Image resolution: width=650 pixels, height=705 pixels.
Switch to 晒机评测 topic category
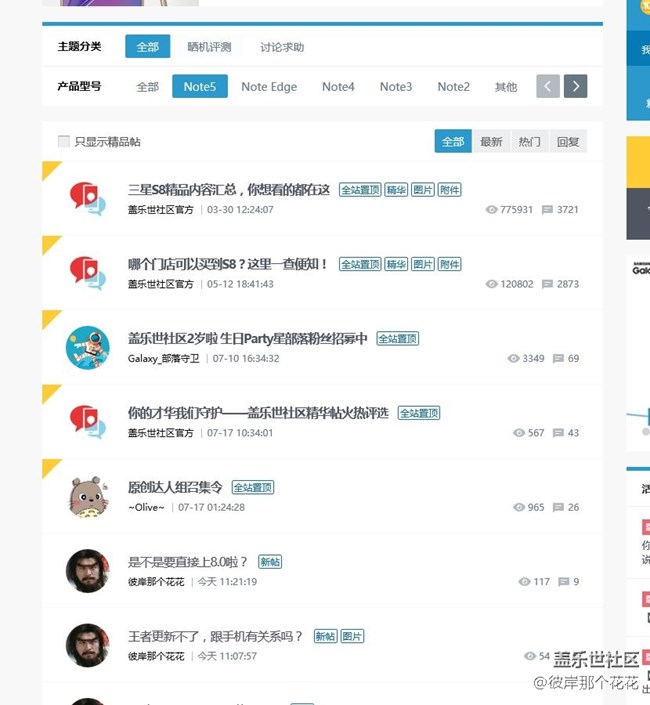[209, 47]
